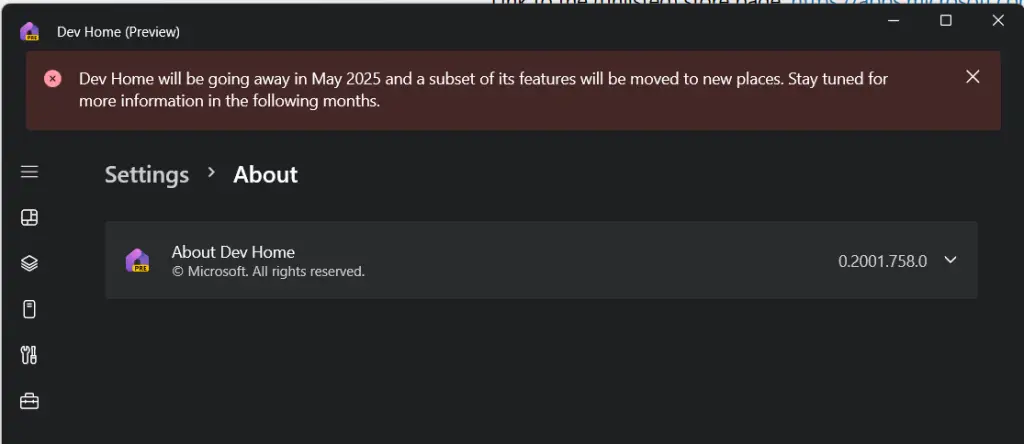Click the About Dev Home title text
Viewport: 1024px width, 444px height.
[x=233, y=252]
